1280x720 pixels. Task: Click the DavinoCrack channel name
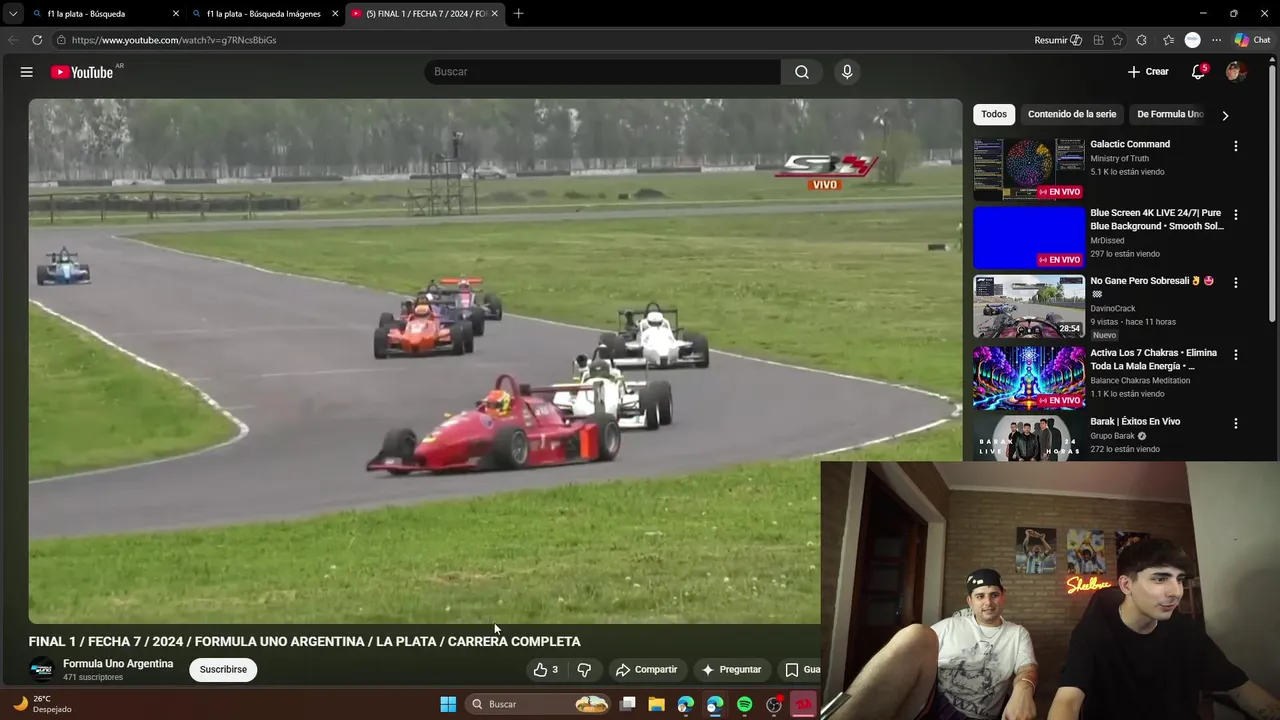(x=1113, y=309)
